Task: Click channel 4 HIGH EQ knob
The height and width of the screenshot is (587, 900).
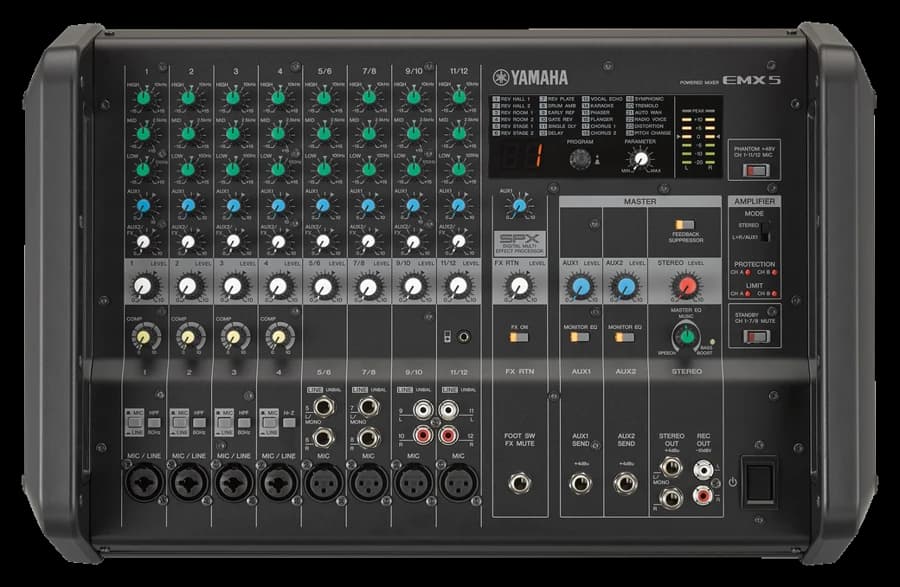Action: [x=278, y=98]
